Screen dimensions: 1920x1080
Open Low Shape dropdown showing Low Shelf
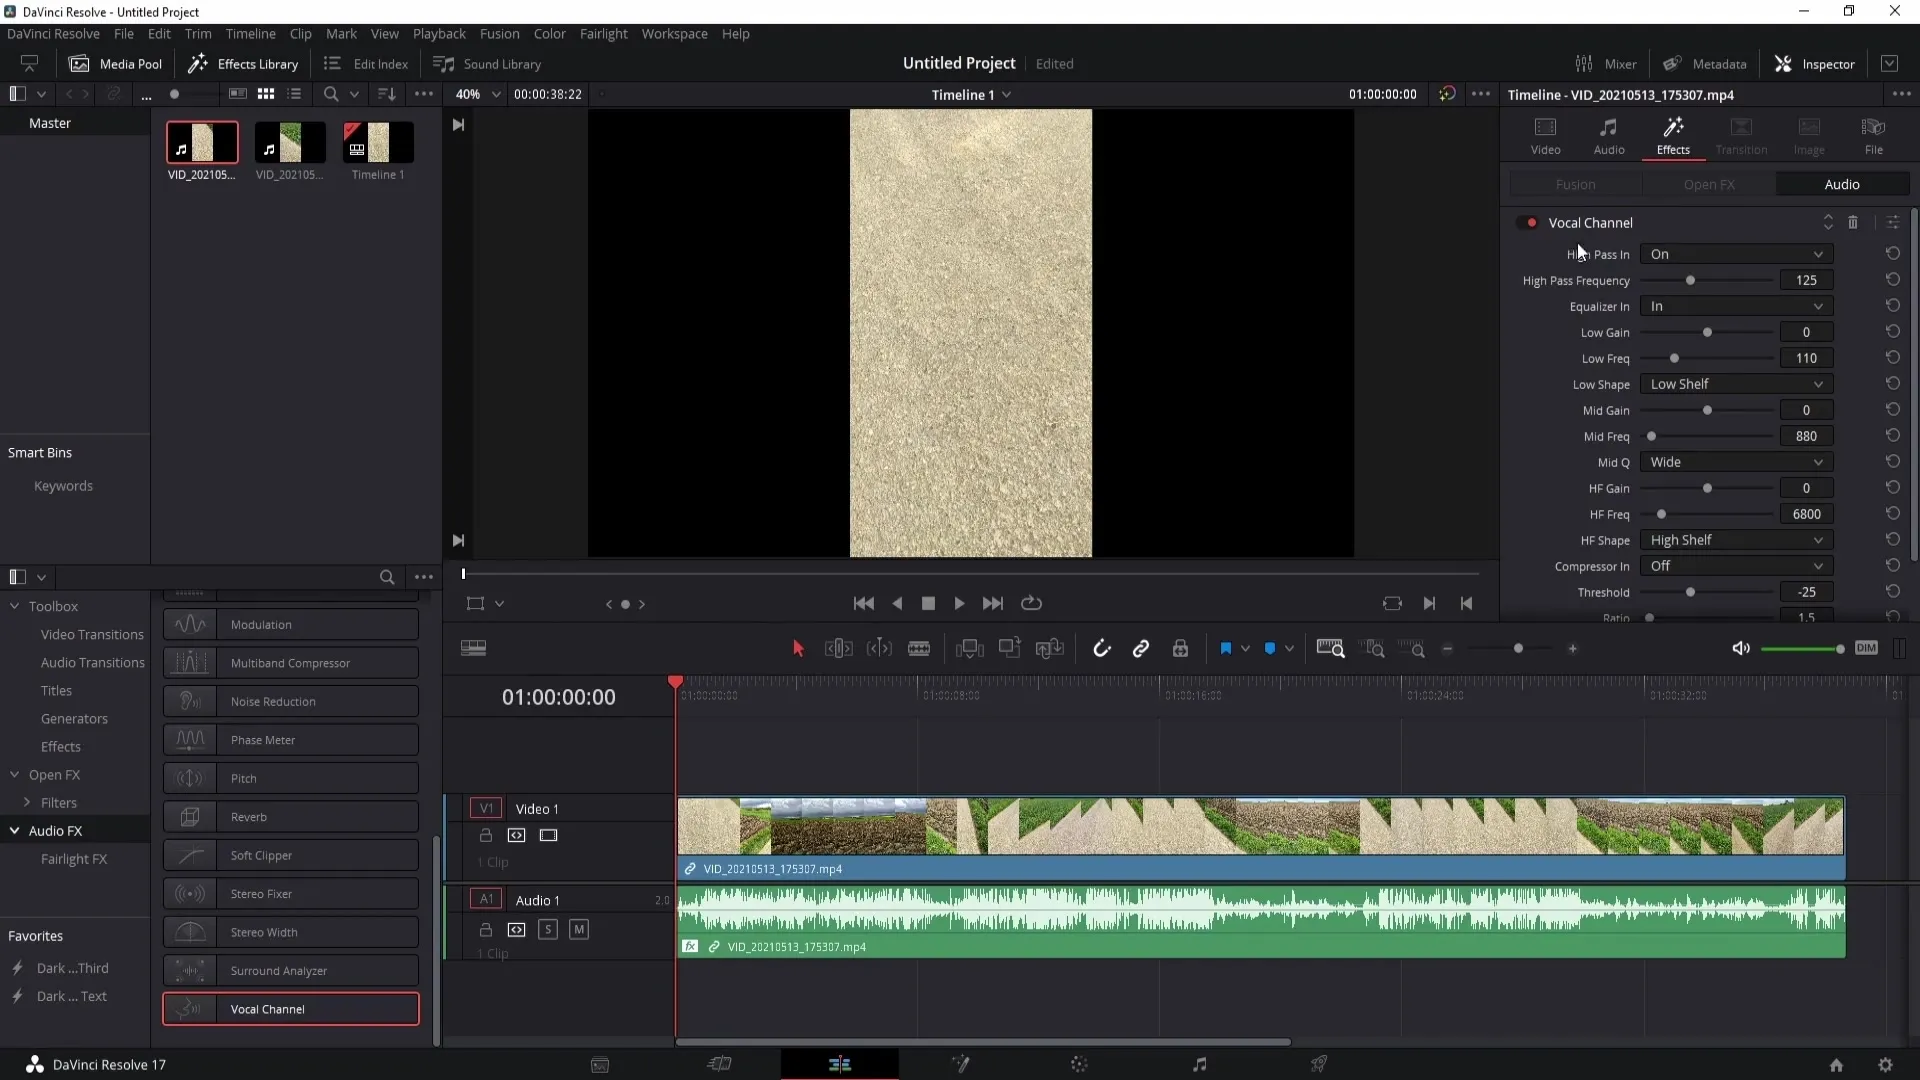1737,384
